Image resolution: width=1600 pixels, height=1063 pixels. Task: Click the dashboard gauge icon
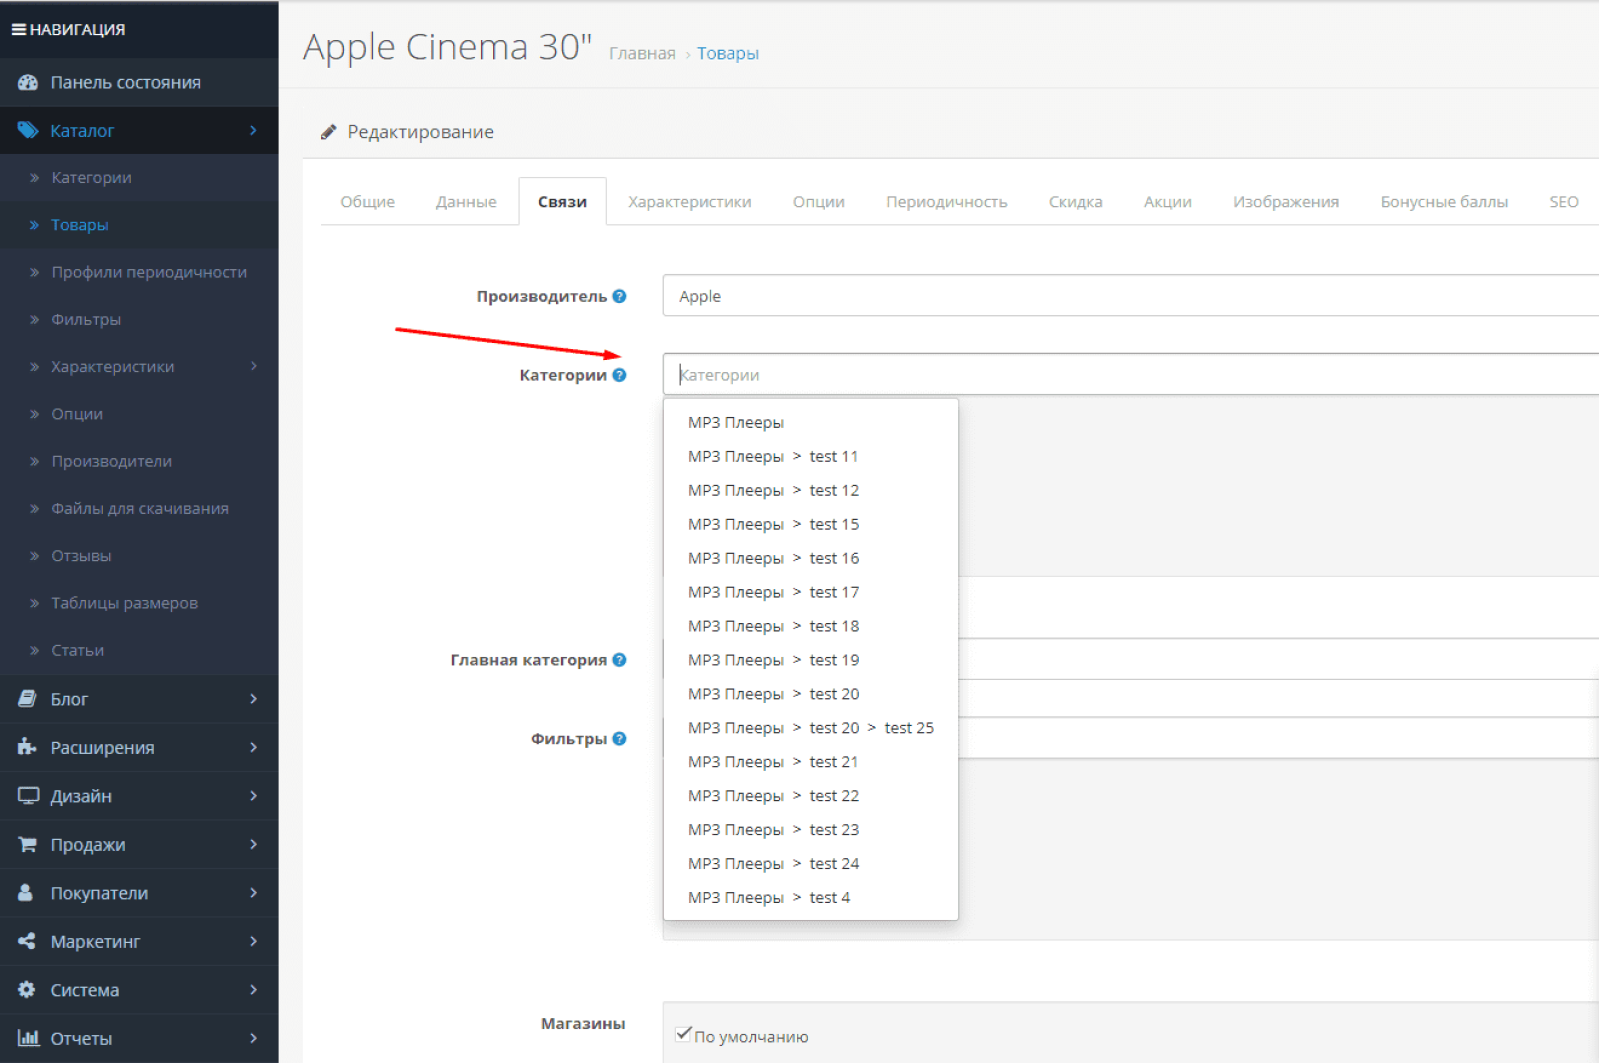tap(28, 83)
